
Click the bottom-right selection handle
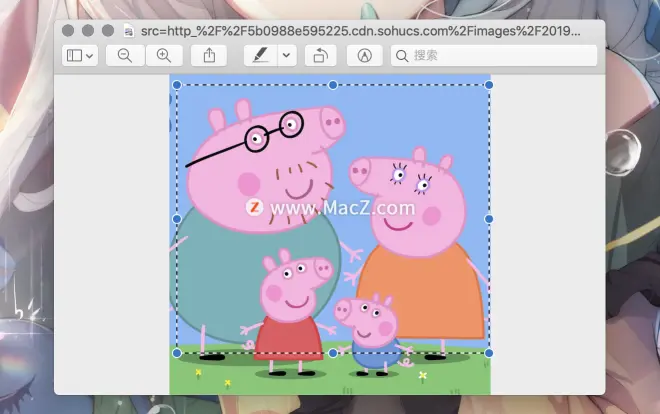489,353
